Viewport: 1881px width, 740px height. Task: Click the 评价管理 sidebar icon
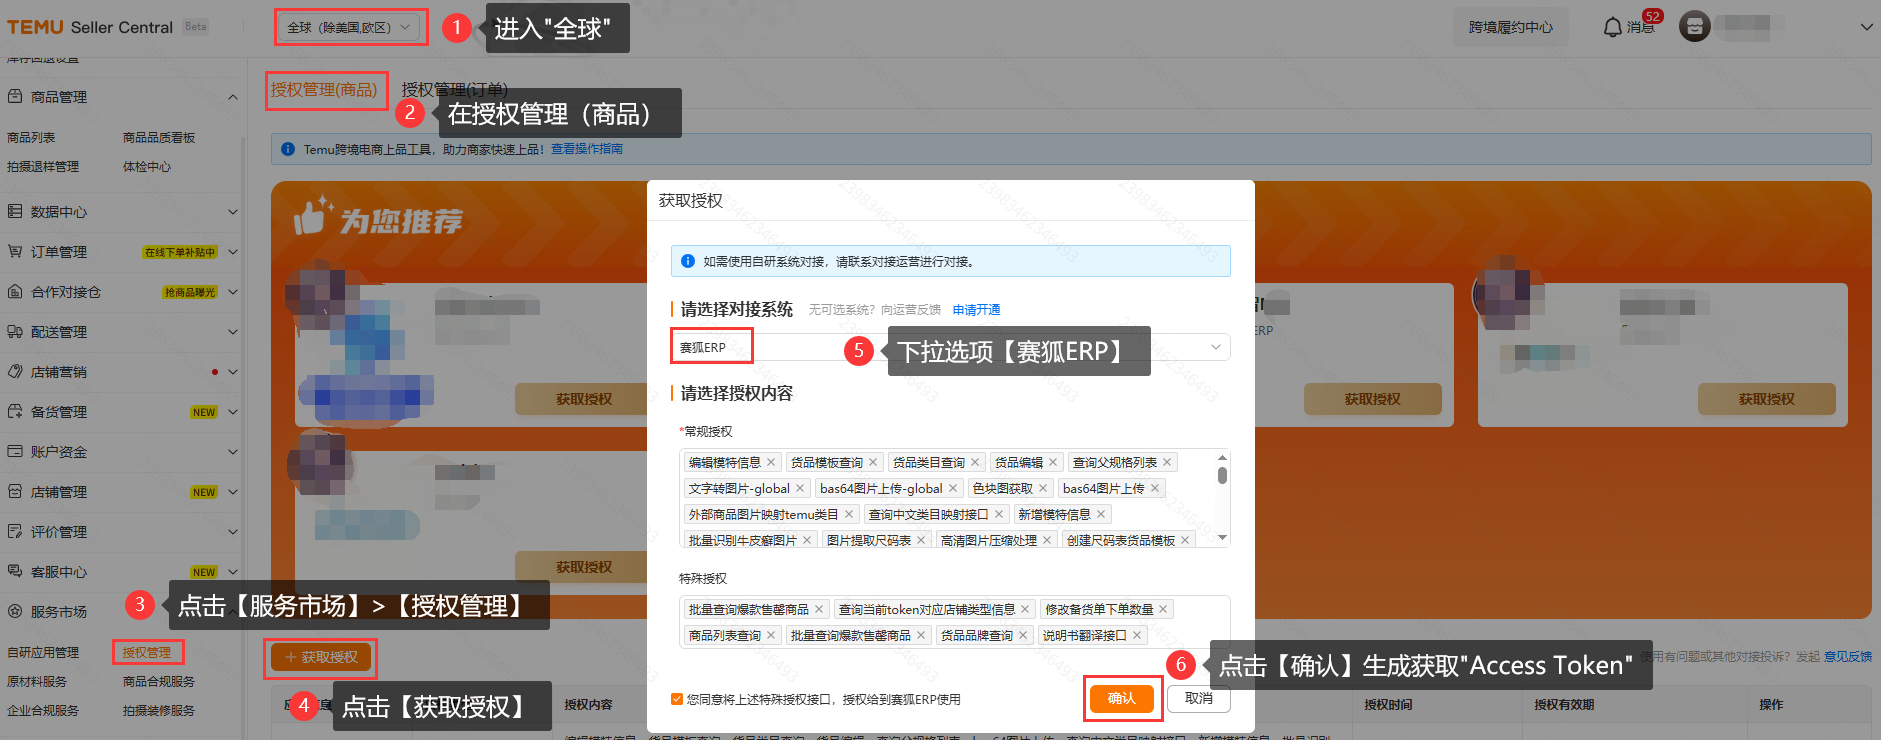[x=15, y=532]
